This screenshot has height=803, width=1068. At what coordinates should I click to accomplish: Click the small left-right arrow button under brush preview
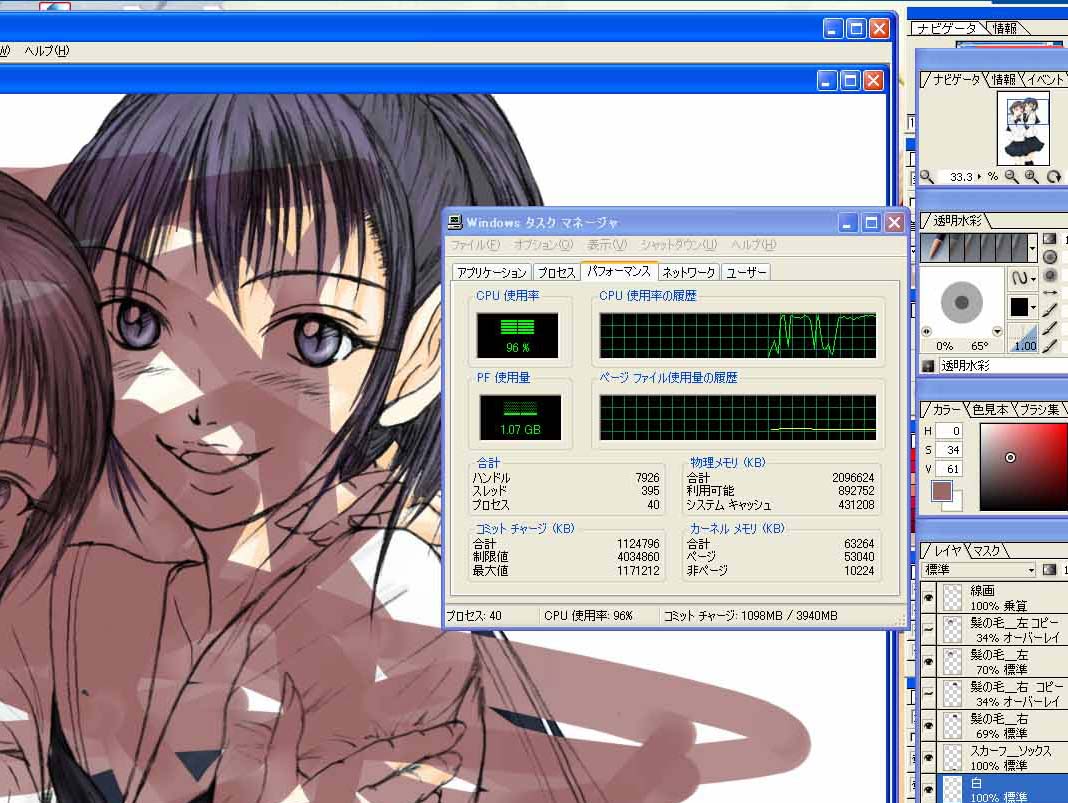(926, 332)
